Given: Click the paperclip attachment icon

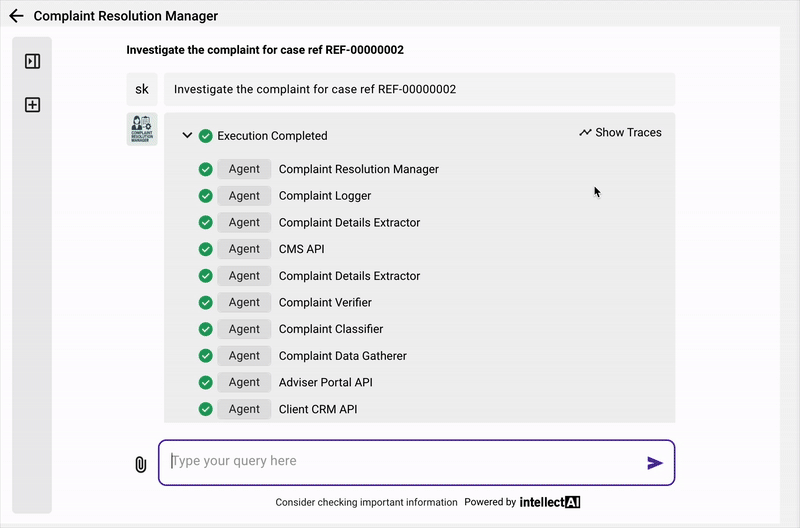Looking at the screenshot, I should click(141, 464).
